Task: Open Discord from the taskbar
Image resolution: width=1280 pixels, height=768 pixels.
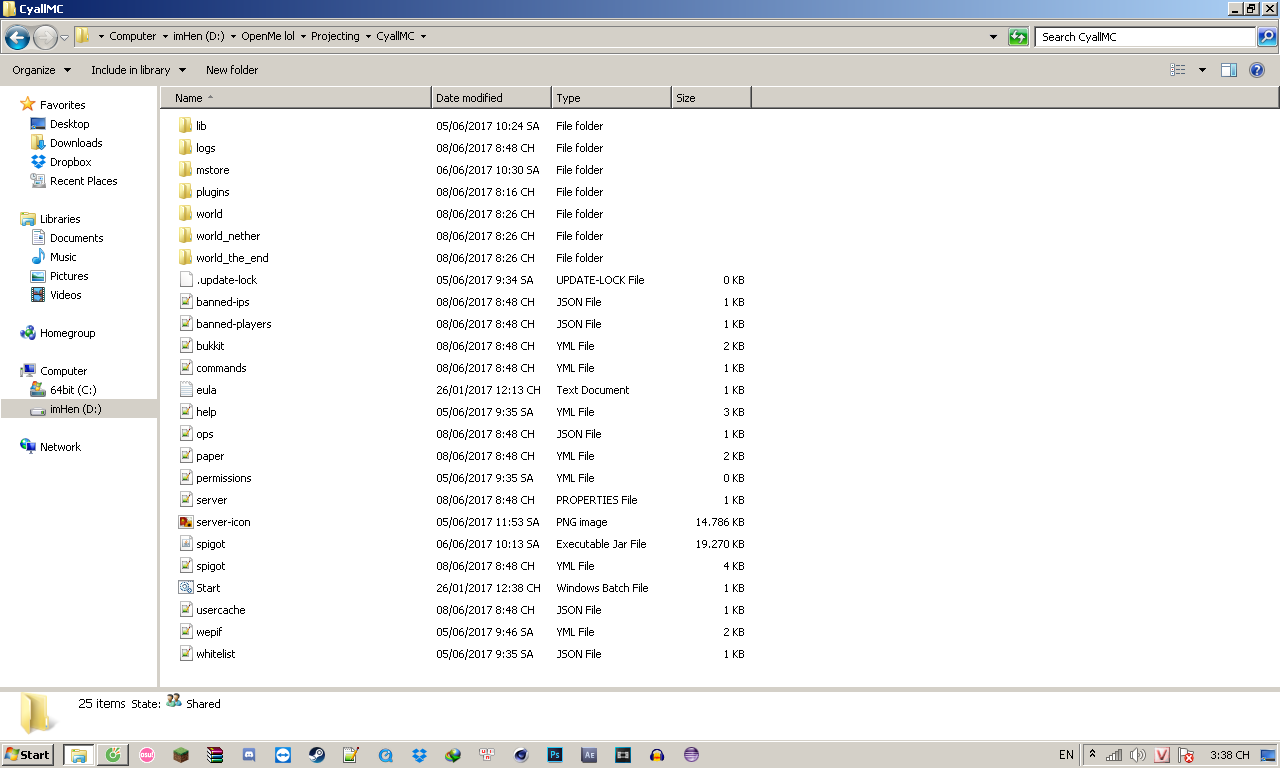Action: tap(249, 755)
